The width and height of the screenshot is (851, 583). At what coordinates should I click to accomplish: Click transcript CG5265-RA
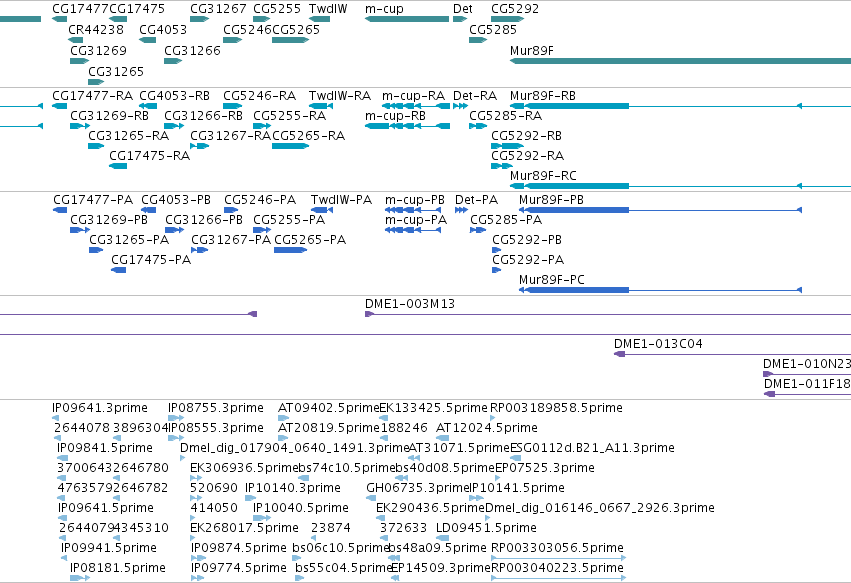pos(308,135)
